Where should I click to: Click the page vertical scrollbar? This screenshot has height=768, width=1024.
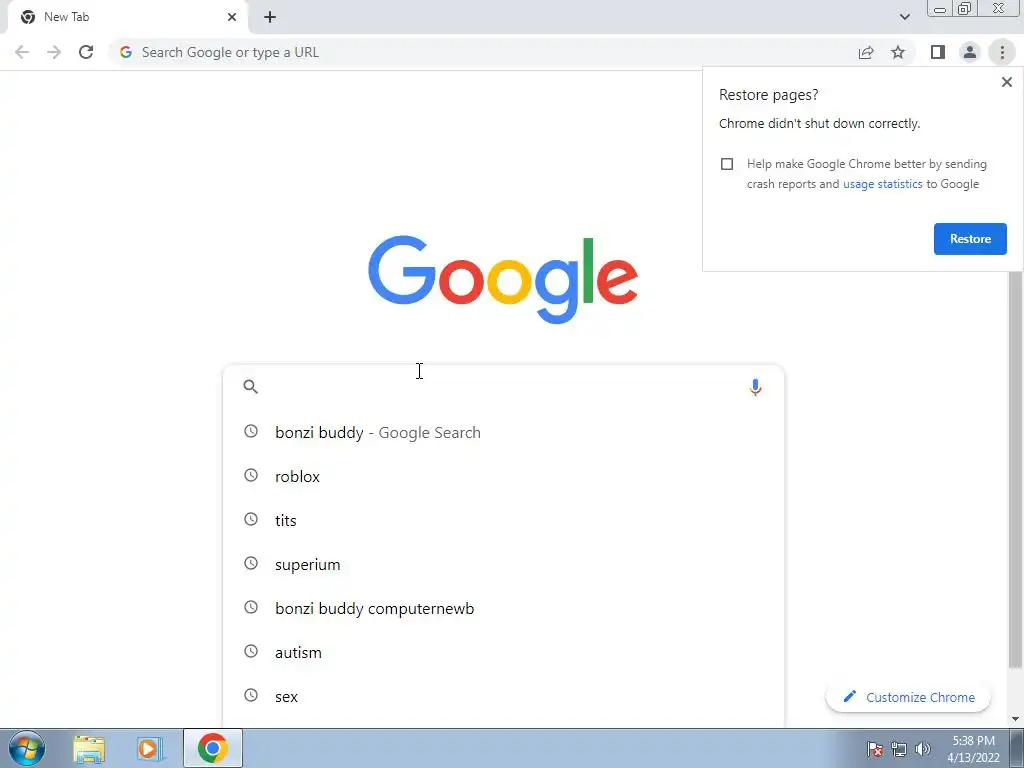point(1016,470)
